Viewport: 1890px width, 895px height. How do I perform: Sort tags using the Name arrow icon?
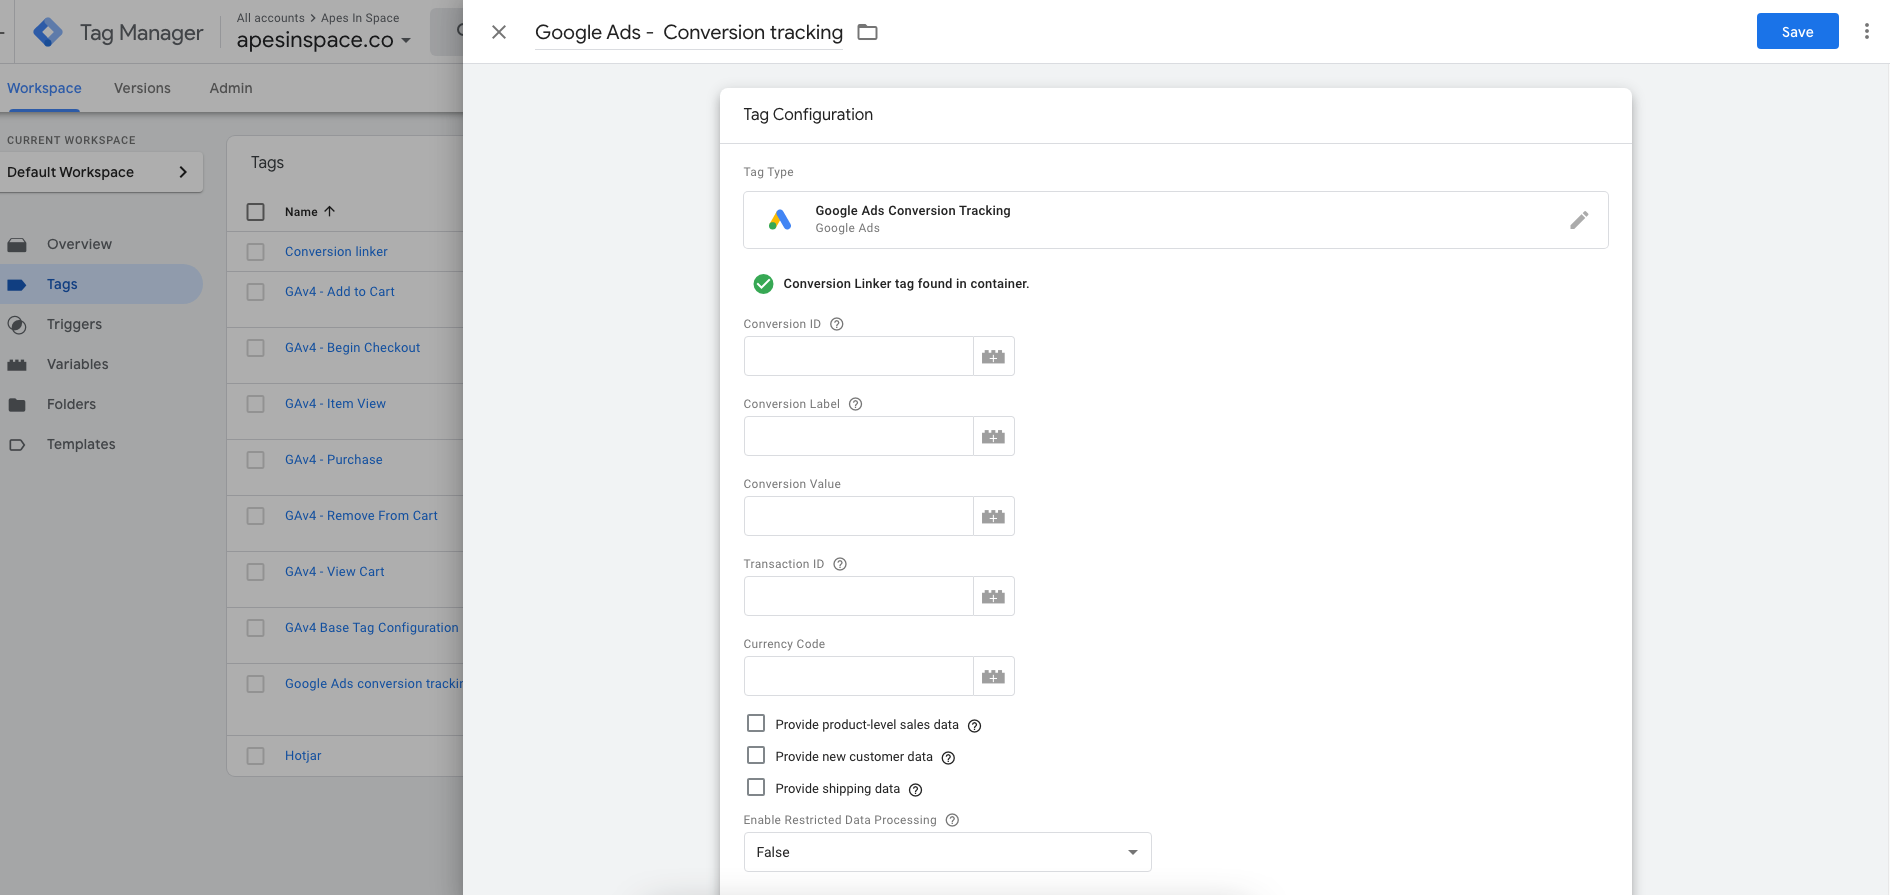329,211
